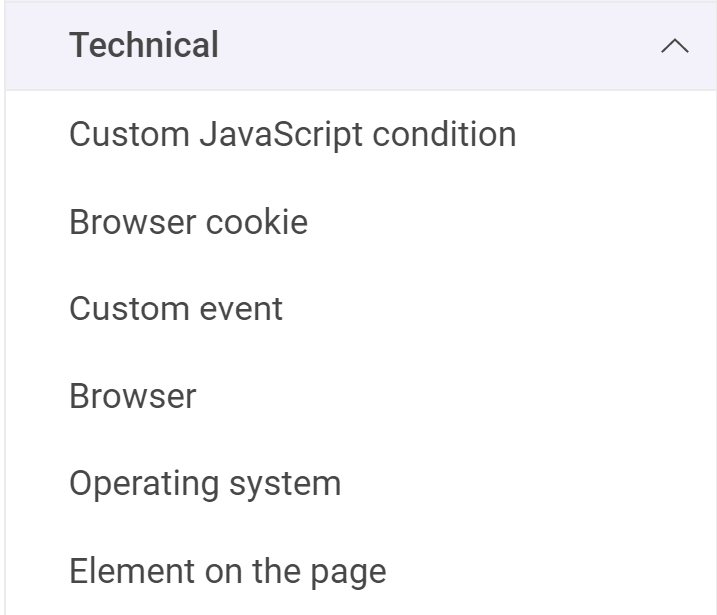Collapse the Technical section using the chevron

pyautogui.click(x=675, y=47)
